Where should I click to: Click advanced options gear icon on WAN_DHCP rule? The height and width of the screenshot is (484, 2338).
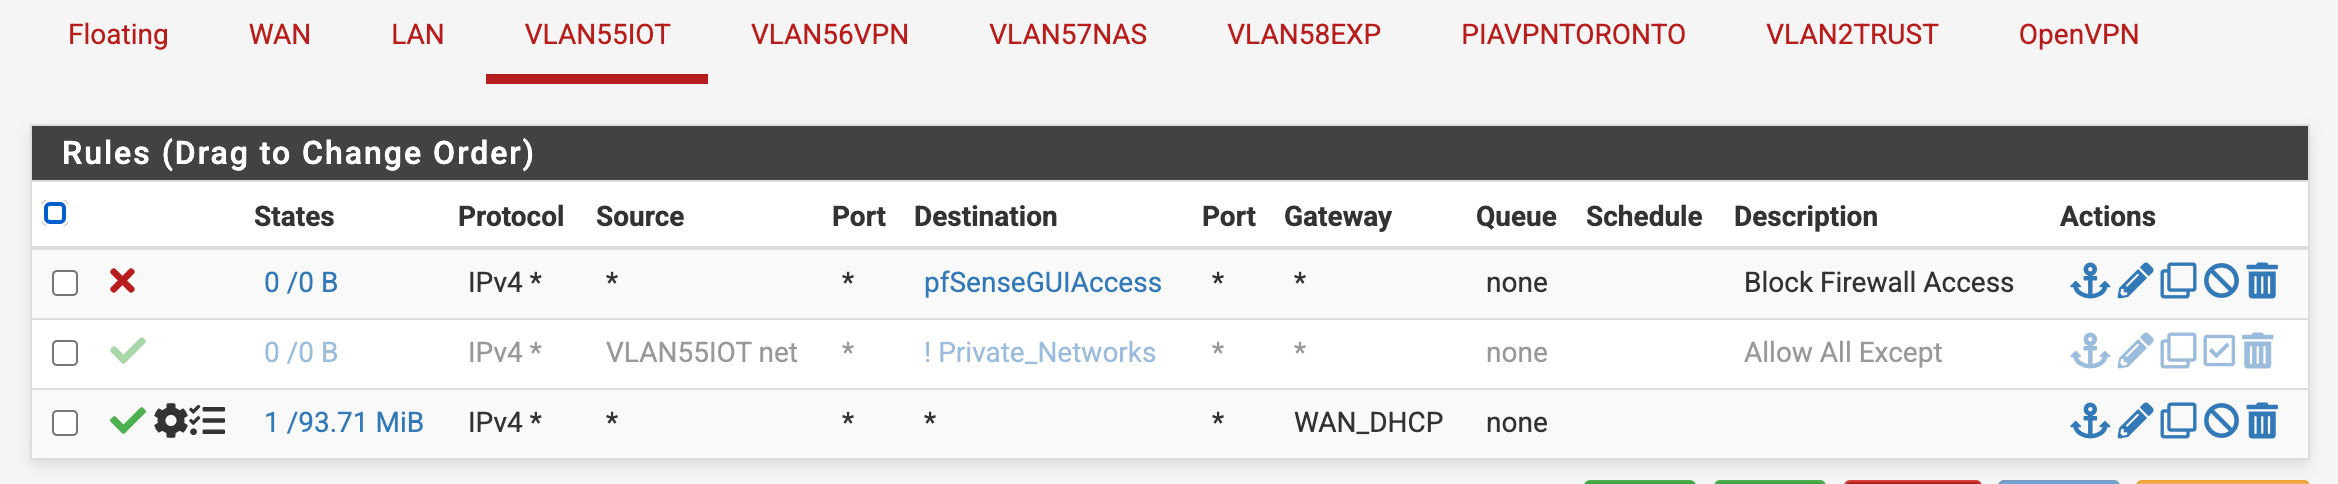coord(171,421)
